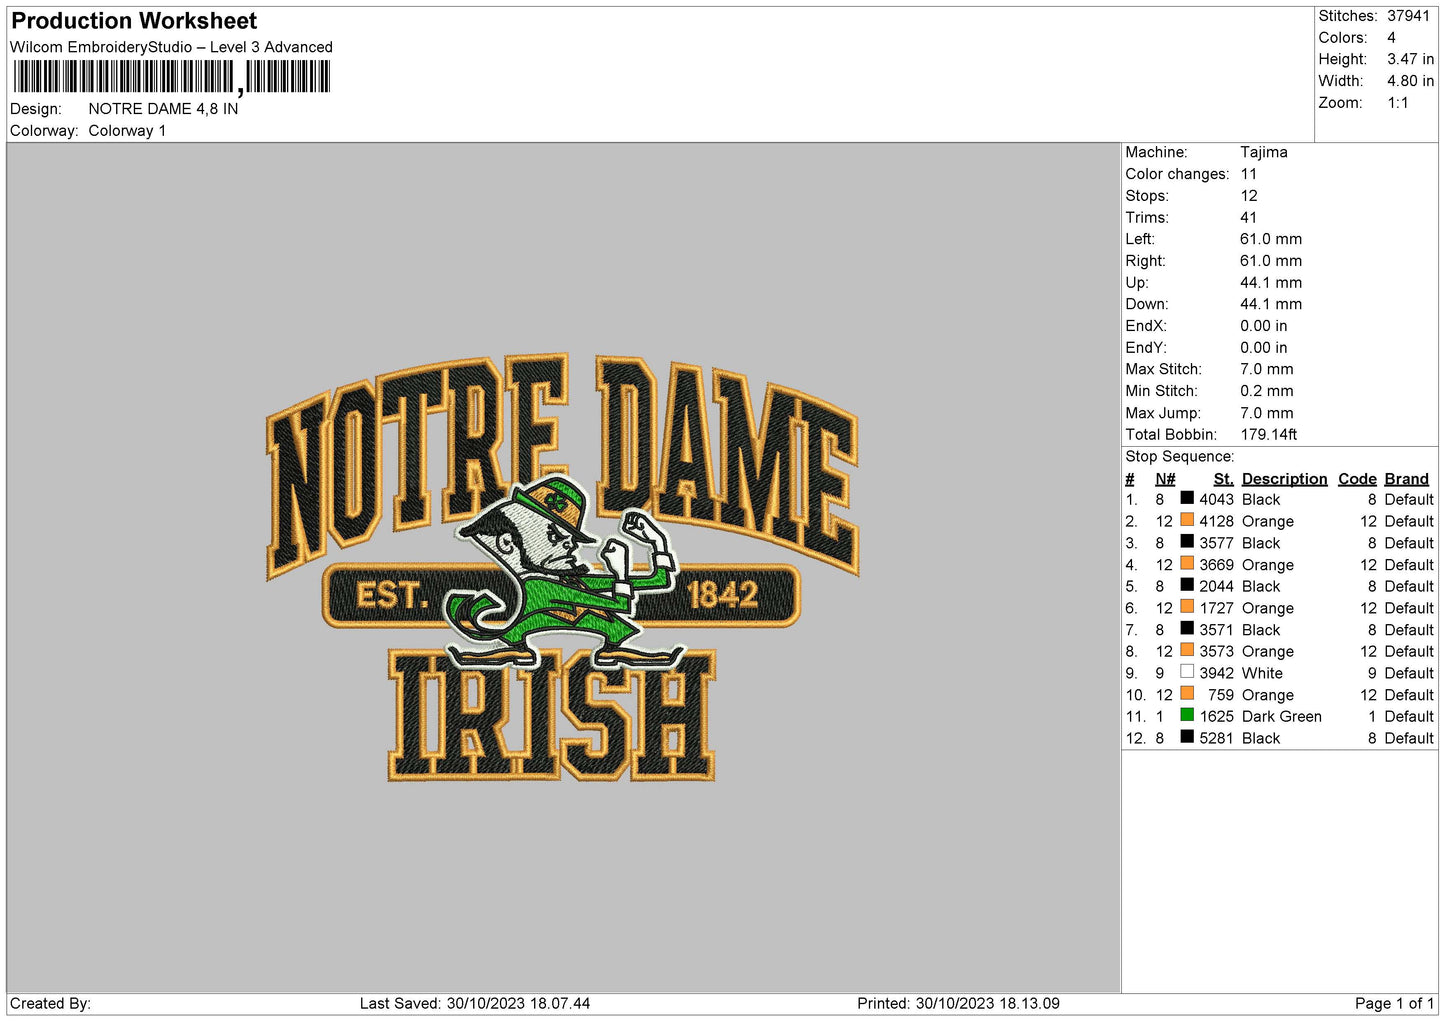Click the 'White' description in row 9
This screenshot has width=1445, height=1021.
(x=1262, y=673)
